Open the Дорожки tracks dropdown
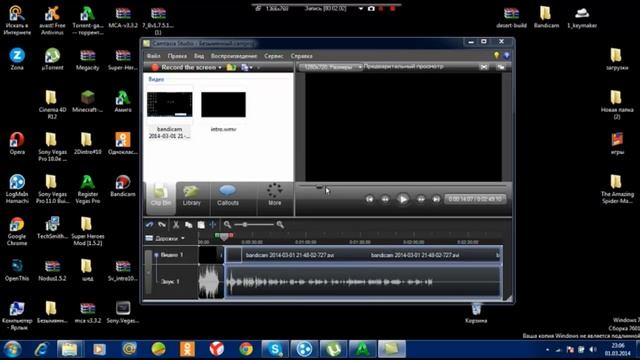This screenshot has height=360, width=640. coord(165,238)
